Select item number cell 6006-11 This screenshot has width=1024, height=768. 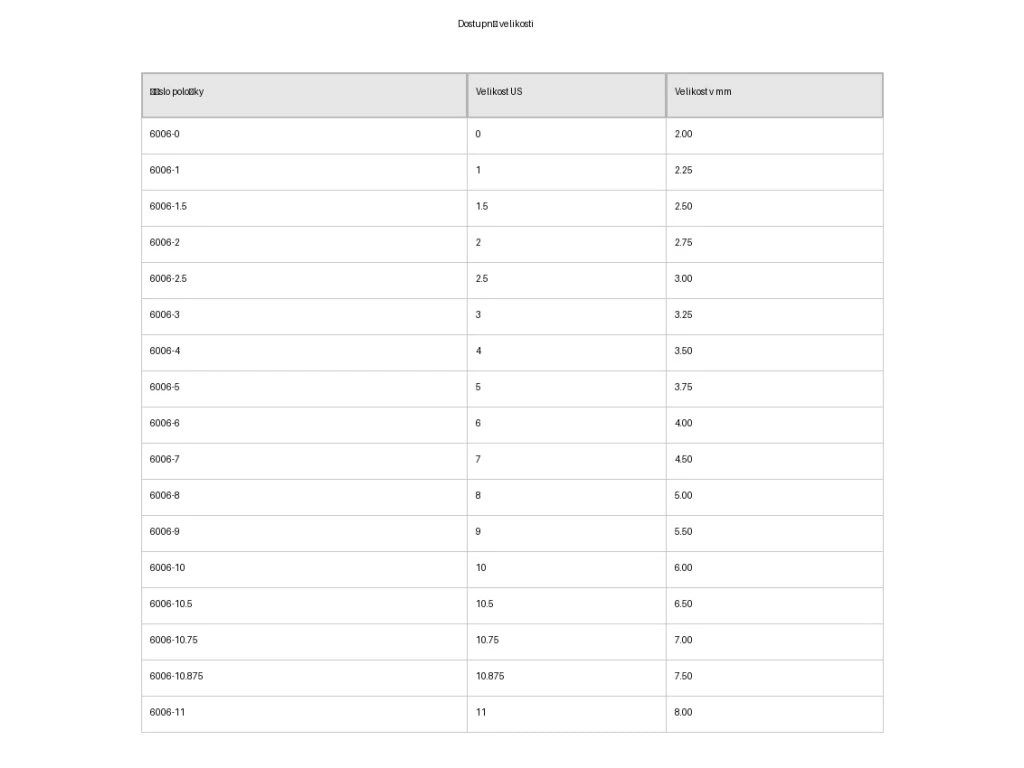point(167,713)
